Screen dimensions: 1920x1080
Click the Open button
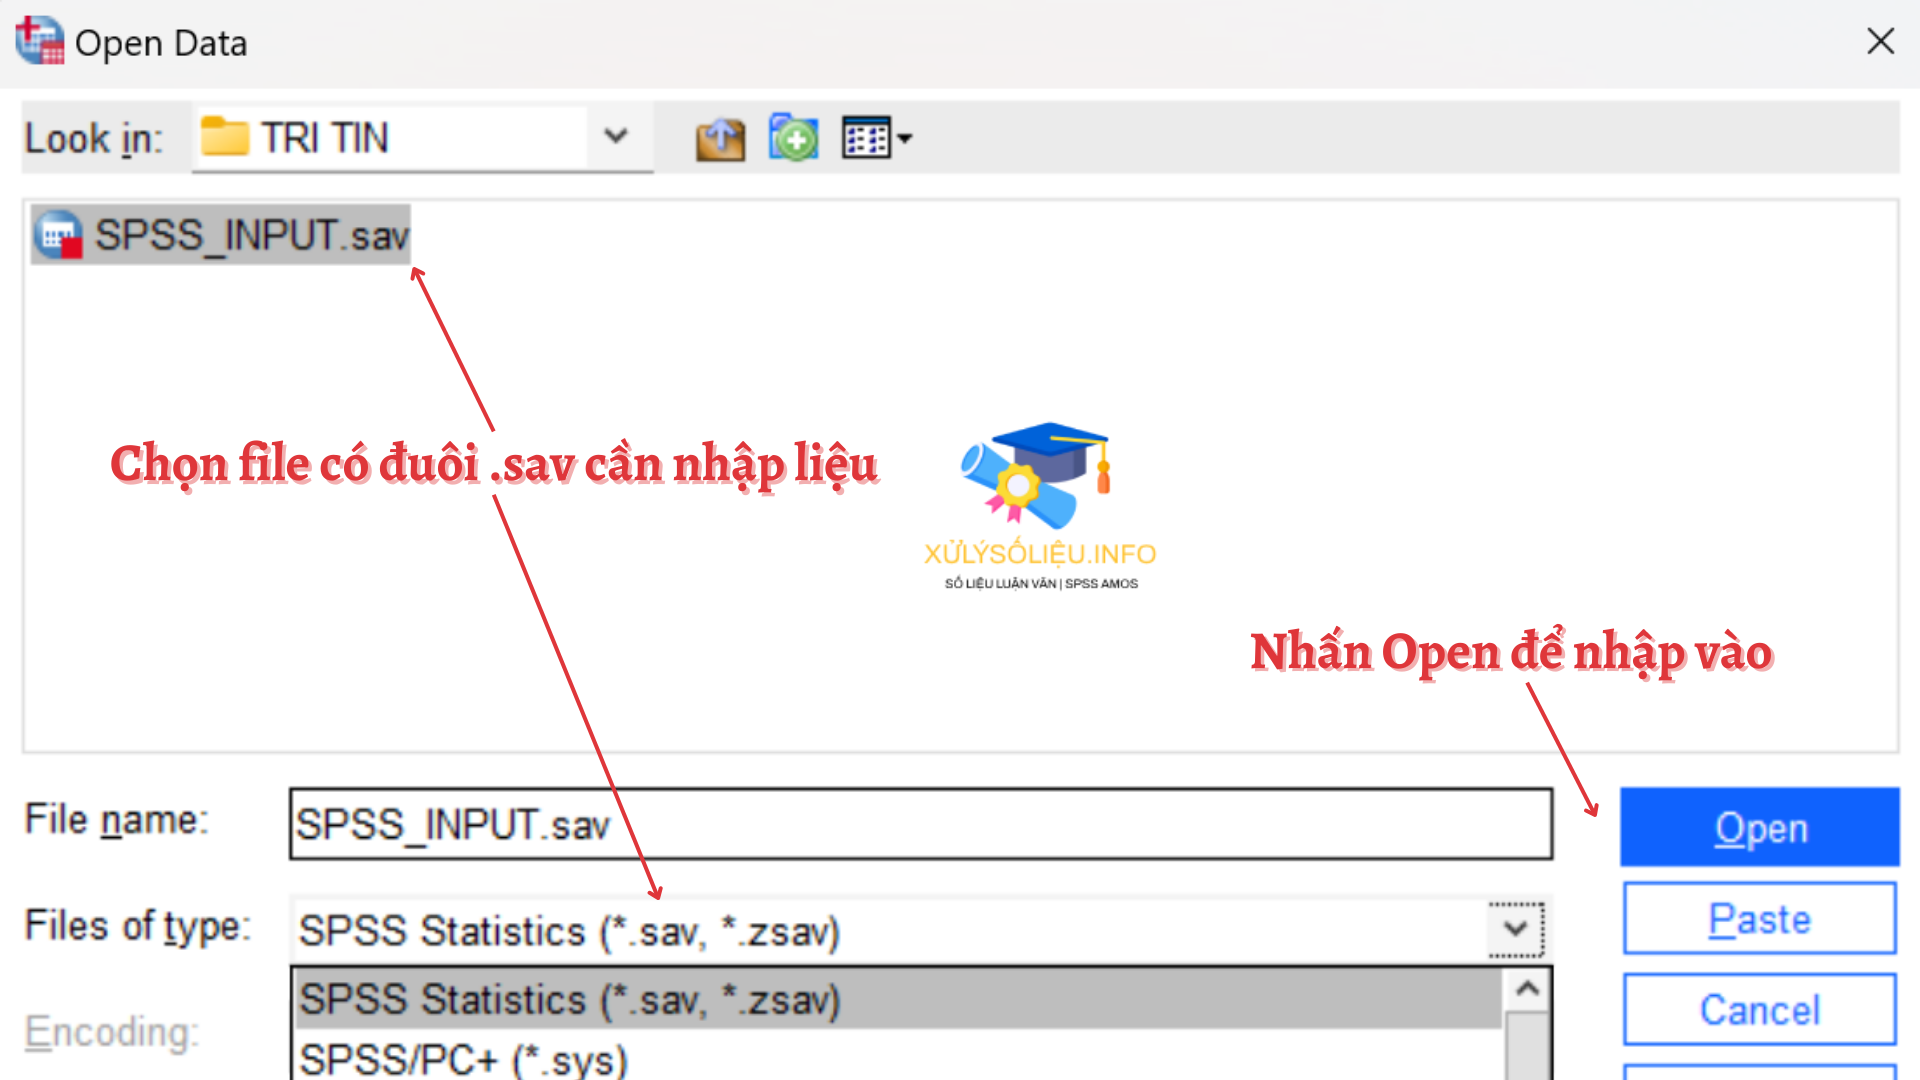[x=1760, y=827]
